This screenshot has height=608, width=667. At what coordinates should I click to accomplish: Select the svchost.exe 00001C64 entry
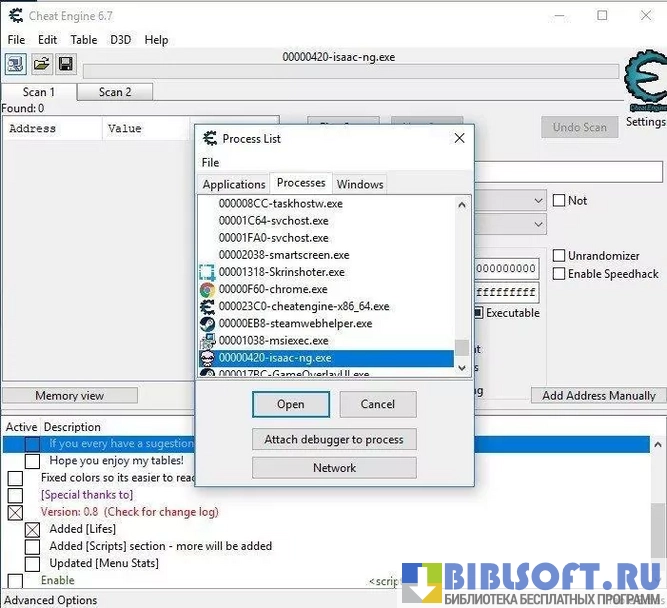click(273, 221)
